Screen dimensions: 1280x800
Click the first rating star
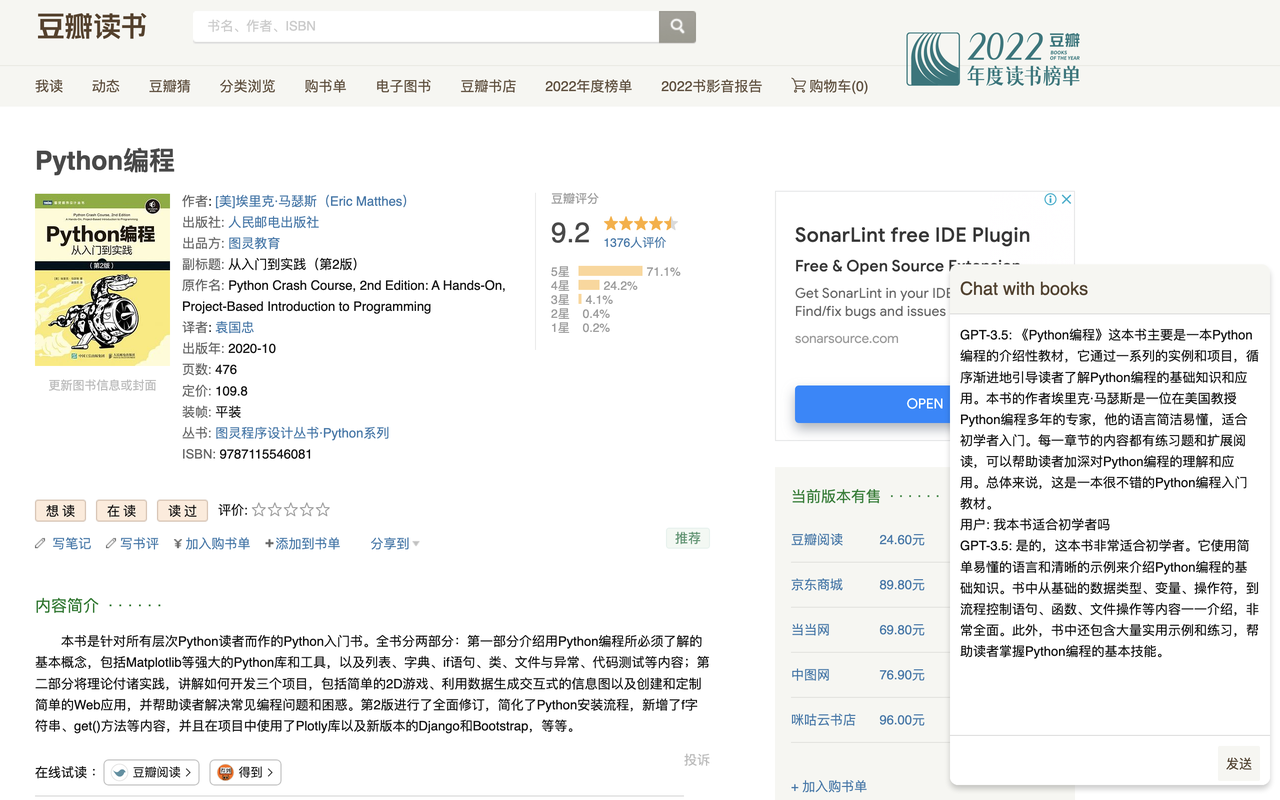259,510
